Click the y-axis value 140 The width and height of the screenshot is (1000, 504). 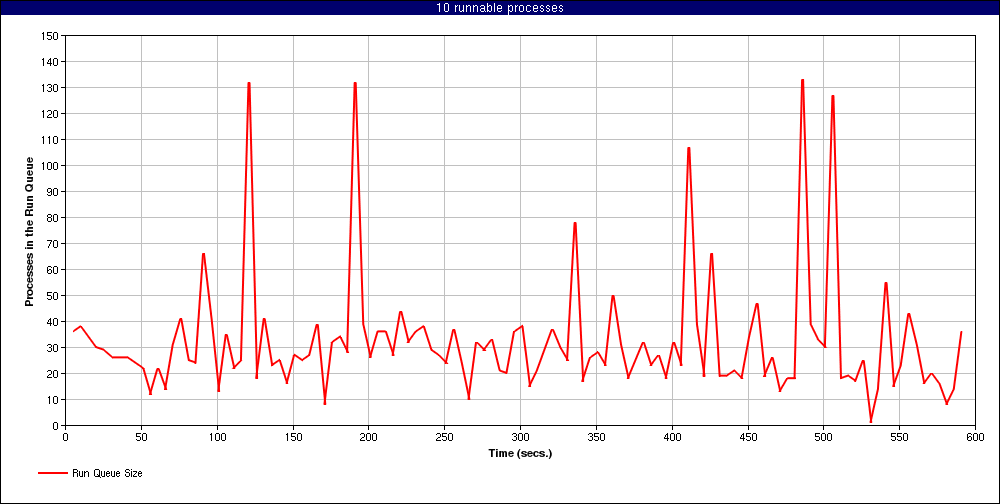(50, 62)
